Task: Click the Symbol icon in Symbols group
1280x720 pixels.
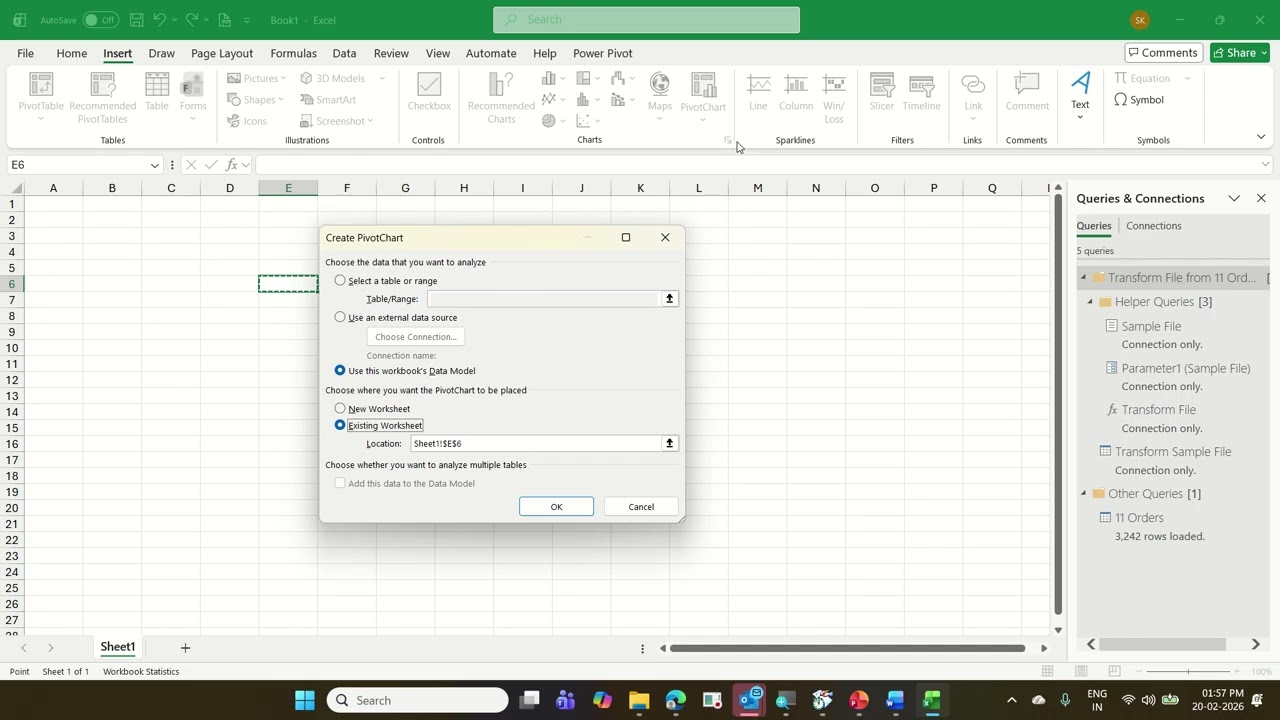Action: (1139, 100)
